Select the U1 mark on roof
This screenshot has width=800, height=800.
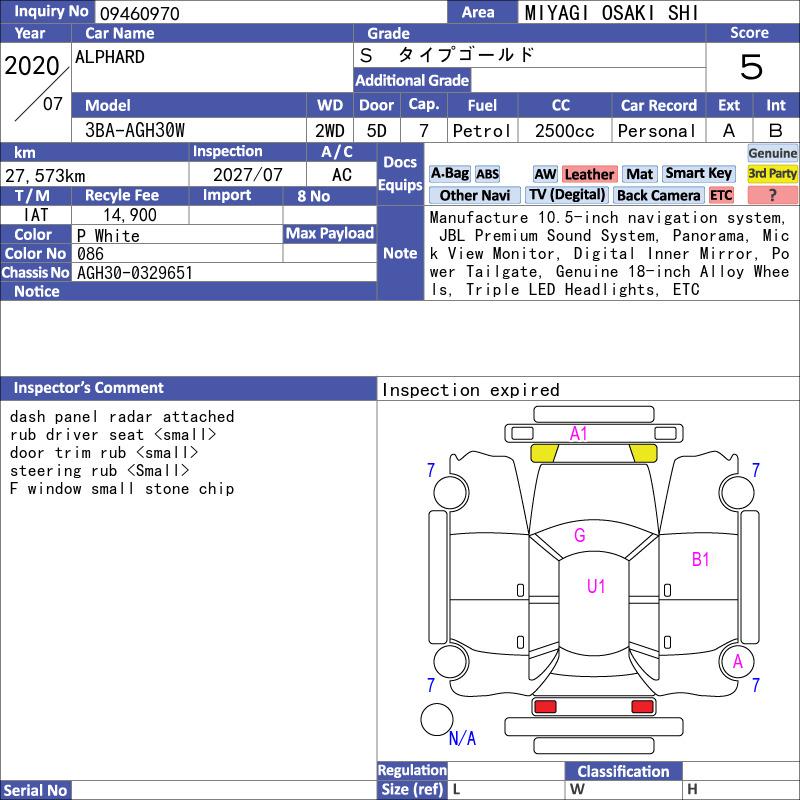tap(596, 586)
